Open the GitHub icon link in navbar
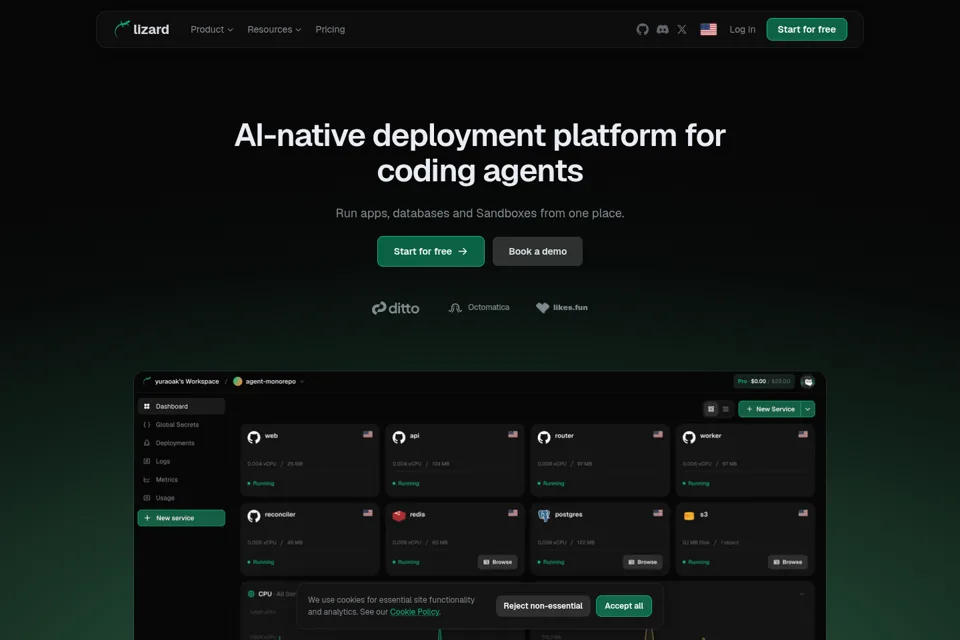Viewport: 960px width, 640px height. point(642,29)
